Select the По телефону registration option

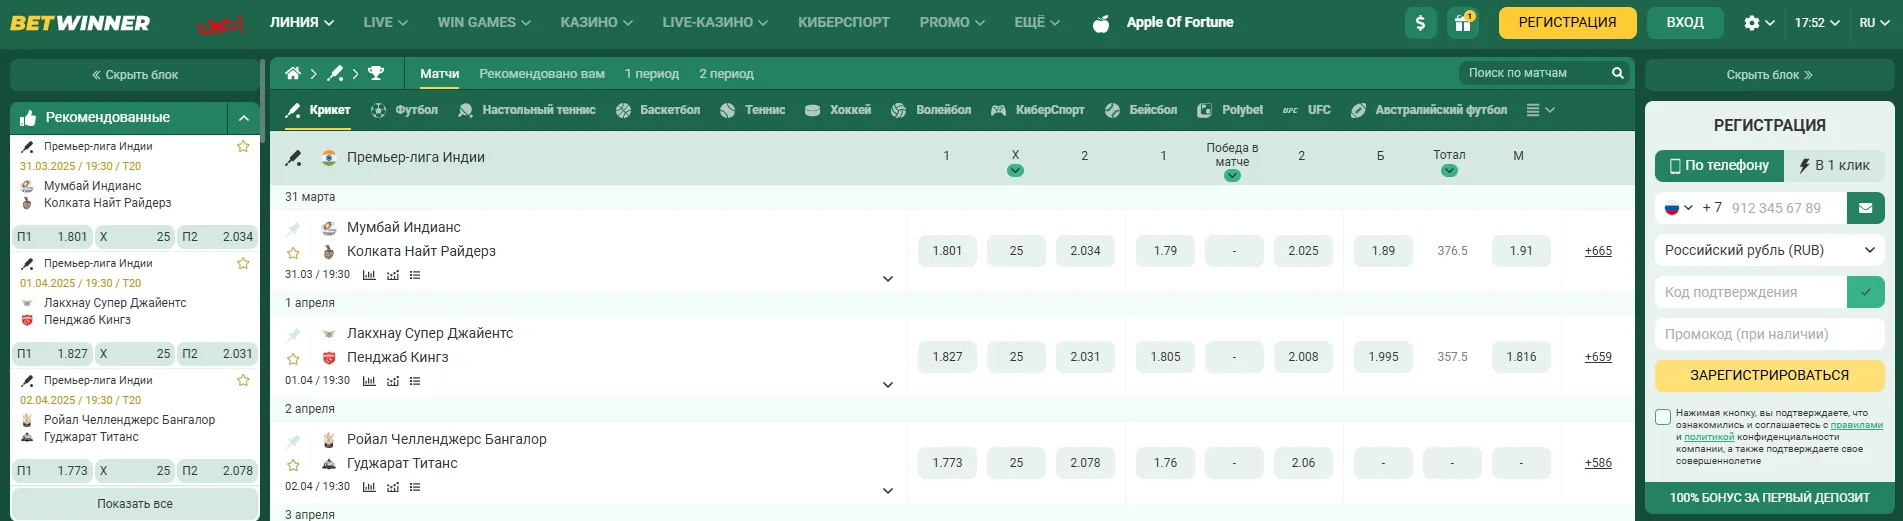click(x=1719, y=165)
